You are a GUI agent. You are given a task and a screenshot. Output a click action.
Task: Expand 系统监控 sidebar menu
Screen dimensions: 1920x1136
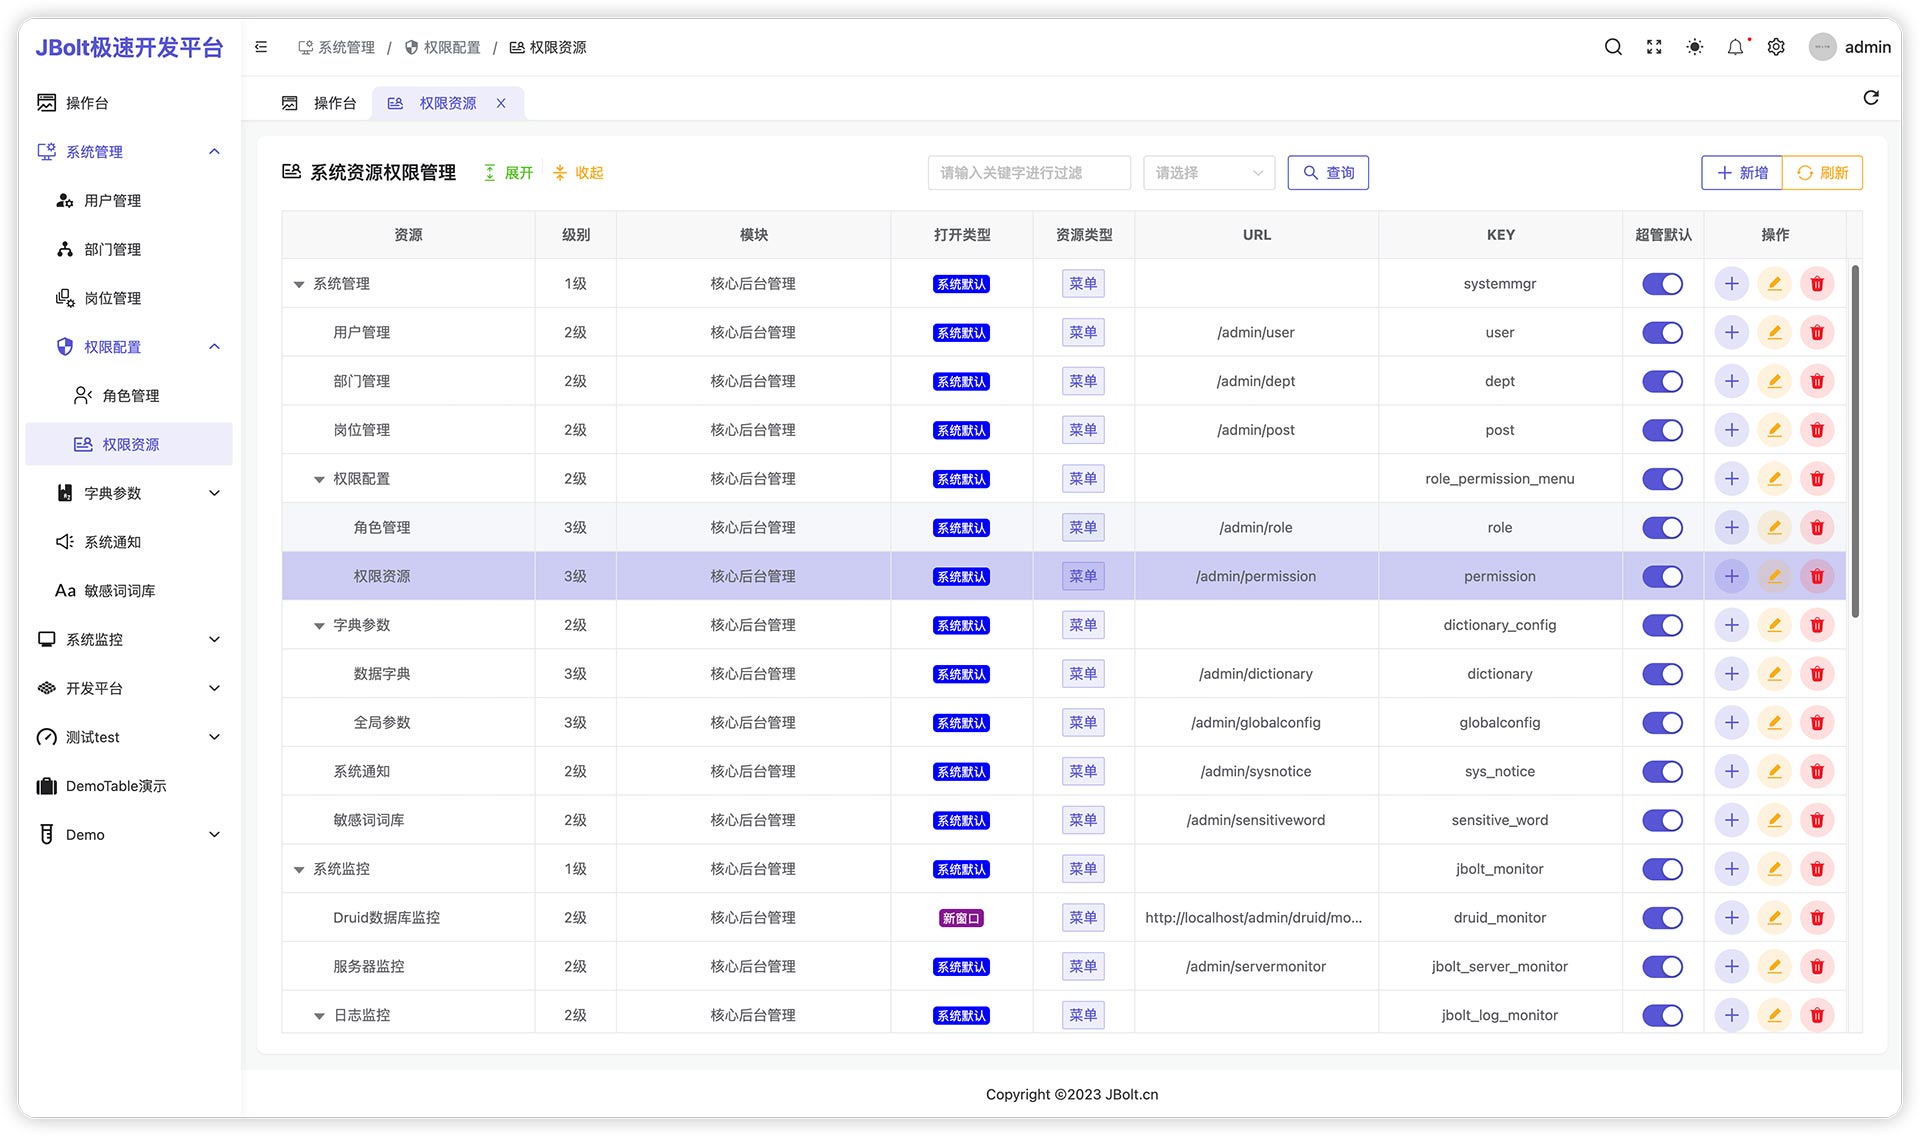(129, 639)
